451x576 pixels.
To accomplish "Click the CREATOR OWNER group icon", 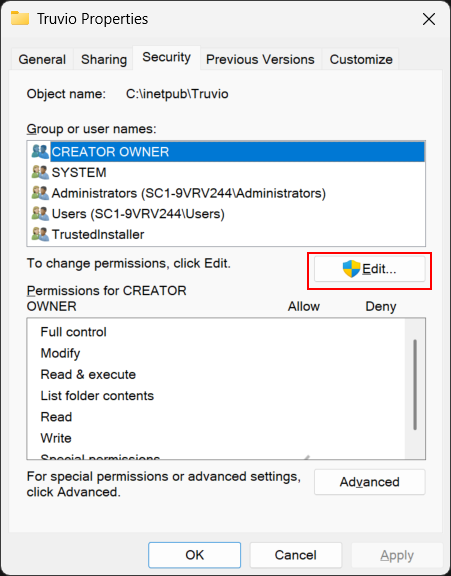I will point(40,151).
